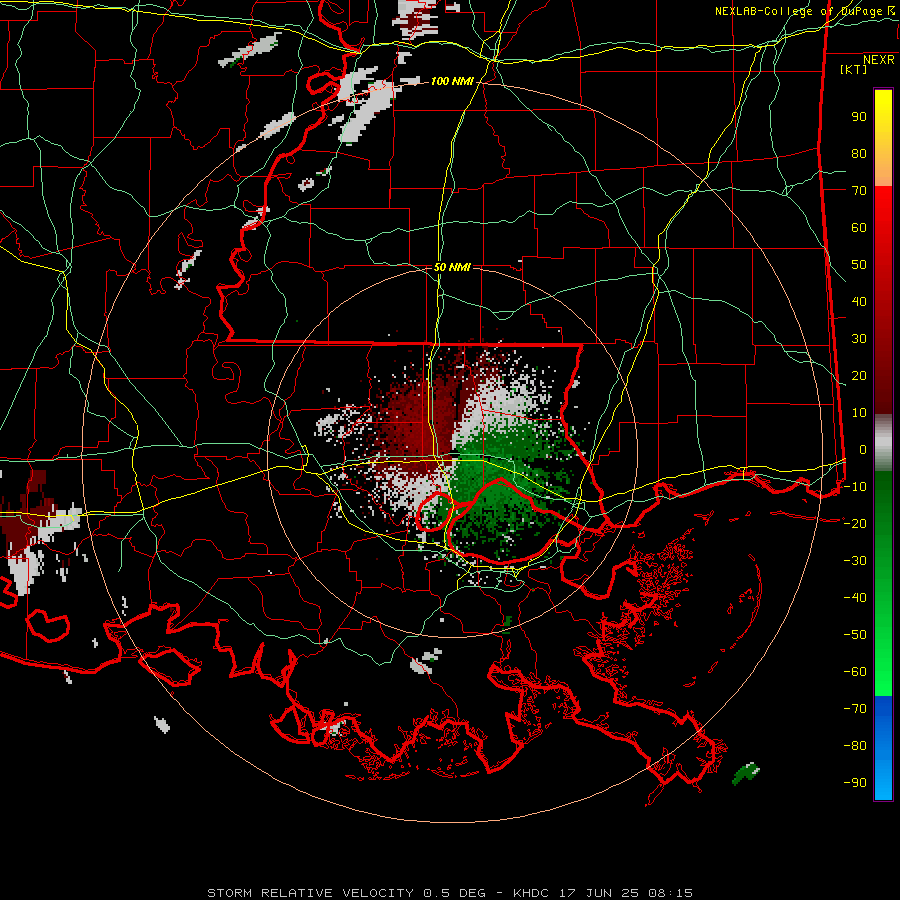Viewport: 900px width, 900px height.
Task: Select the 30 value on velocity scale
Action: pyautogui.click(x=859, y=339)
